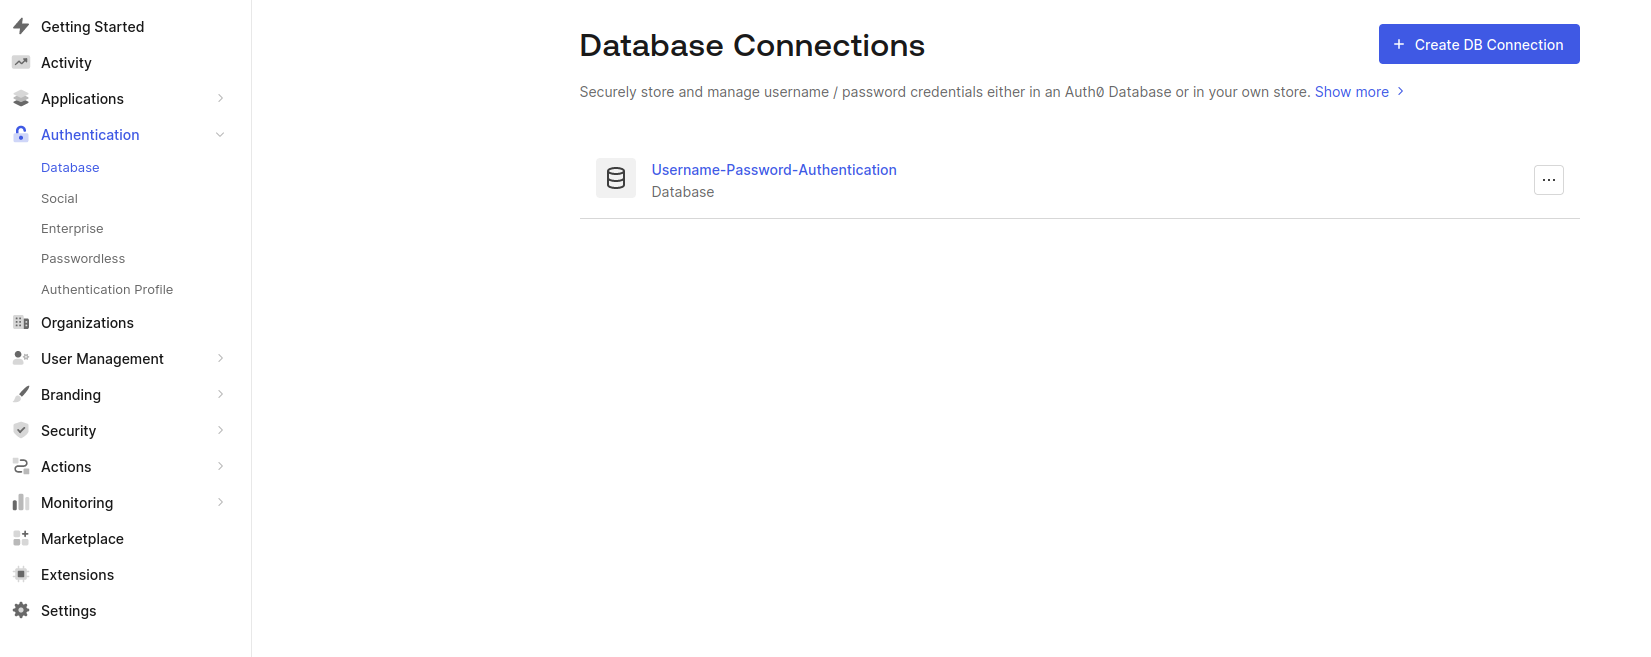
Task: Click the Marketplace icon in sidebar
Action: click(x=21, y=538)
